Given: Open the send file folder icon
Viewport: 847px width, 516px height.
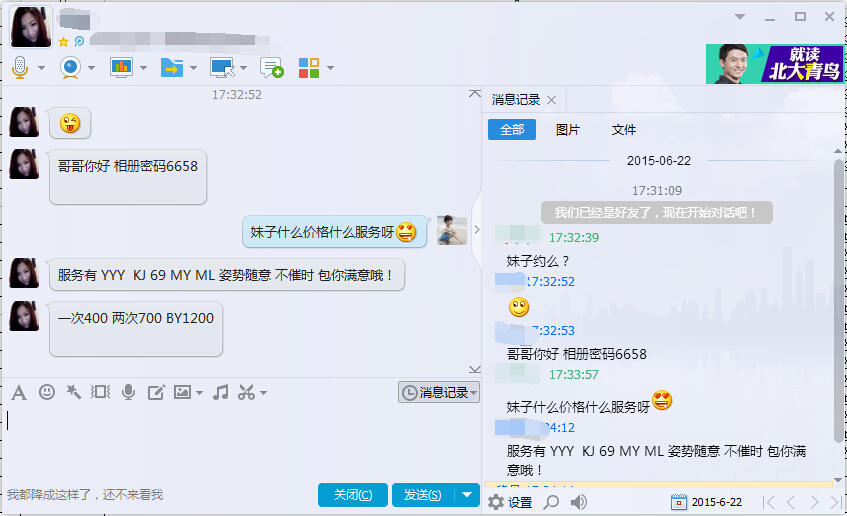Looking at the screenshot, I should pos(172,68).
